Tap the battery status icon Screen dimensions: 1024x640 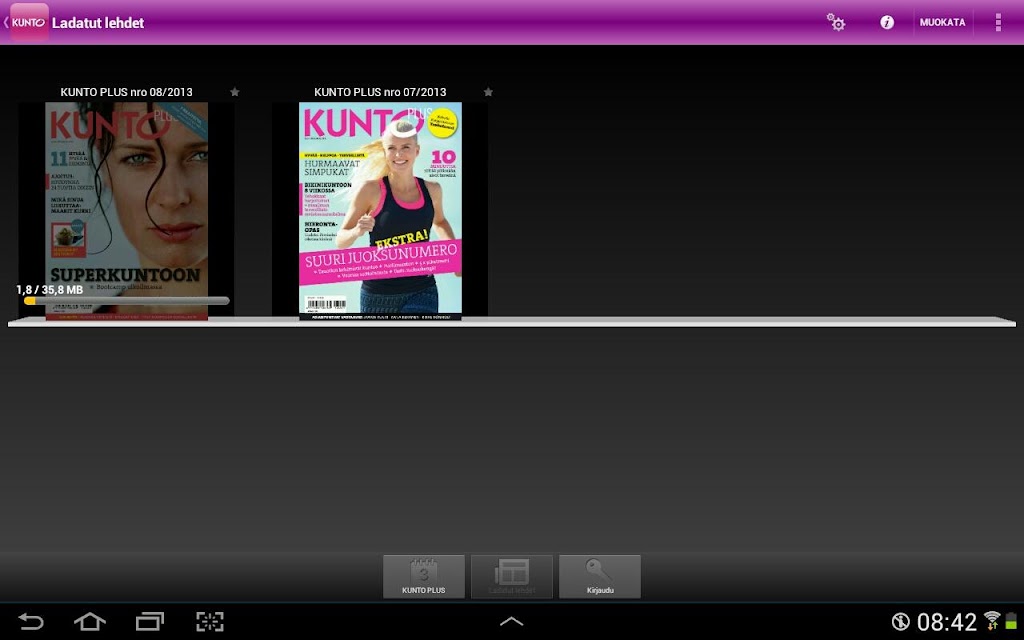(1012, 621)
